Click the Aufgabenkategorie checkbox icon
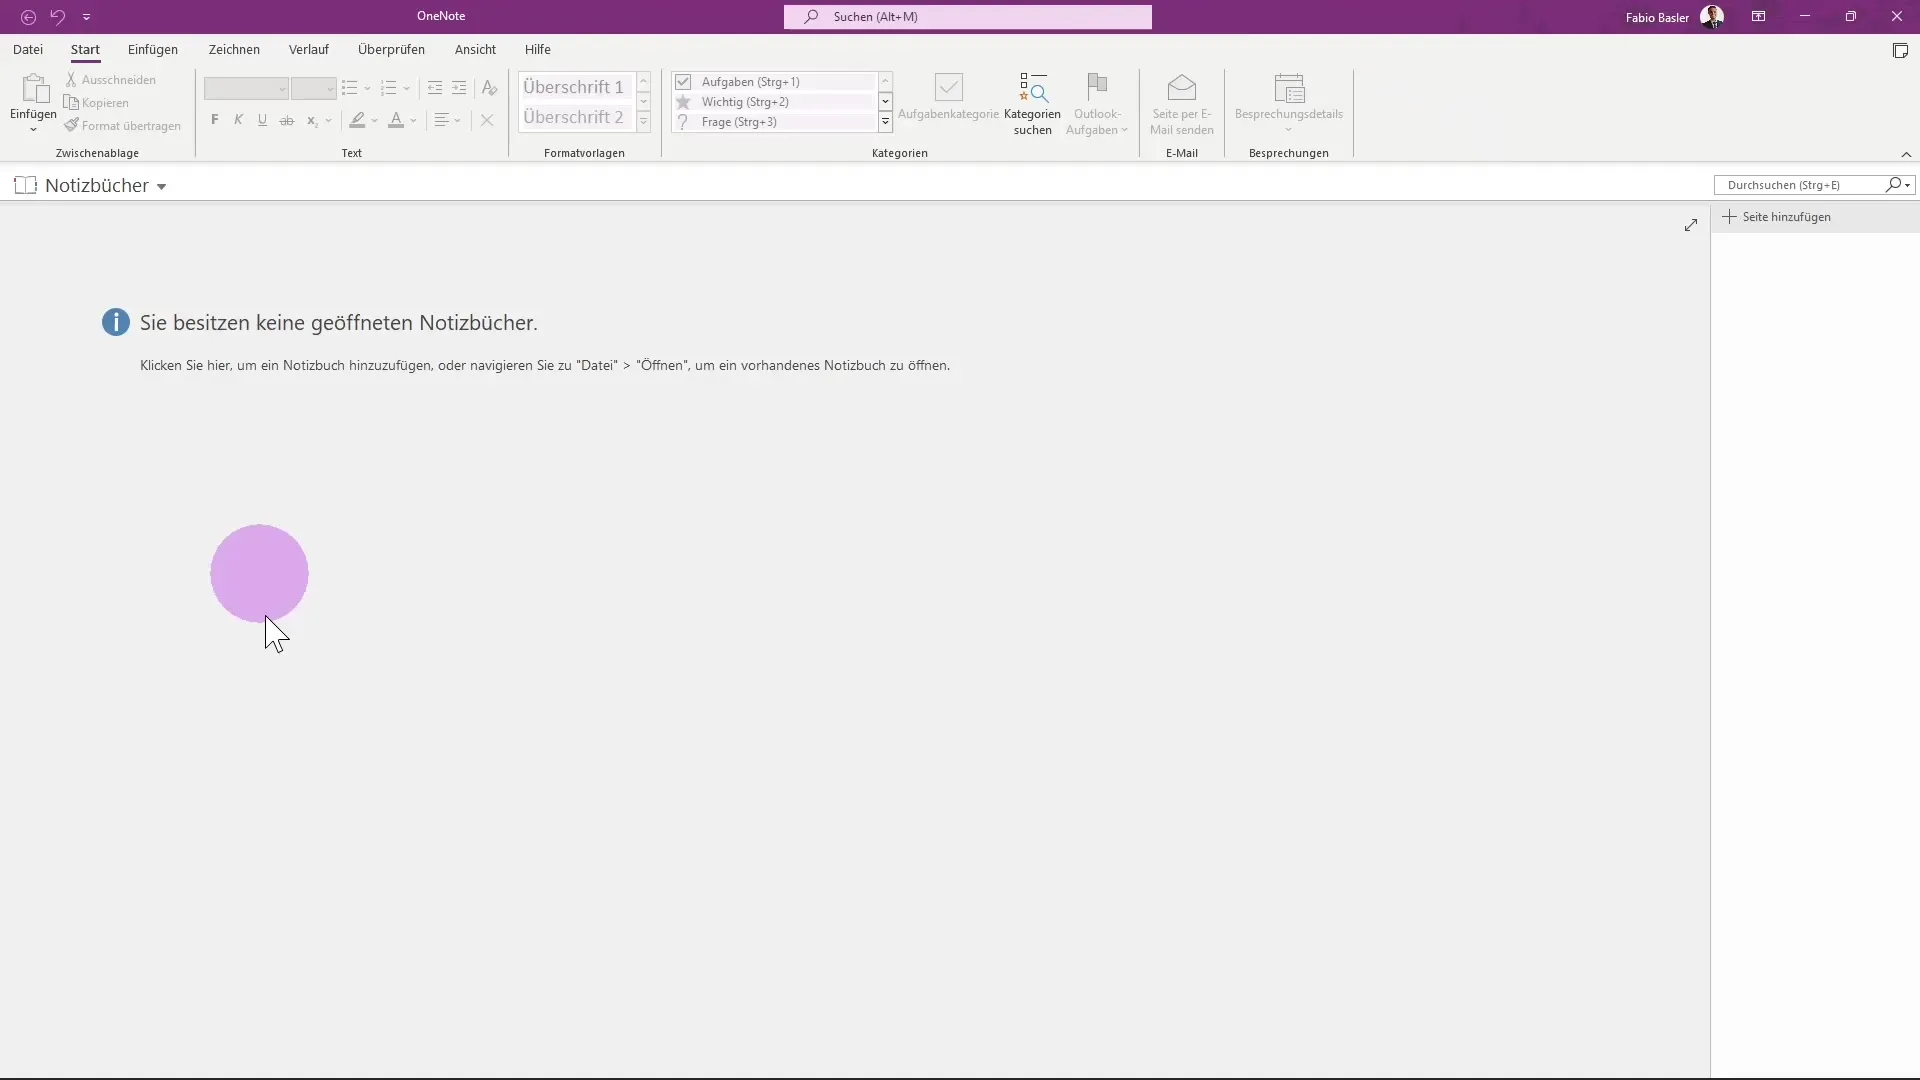 (x=948, y=88)
